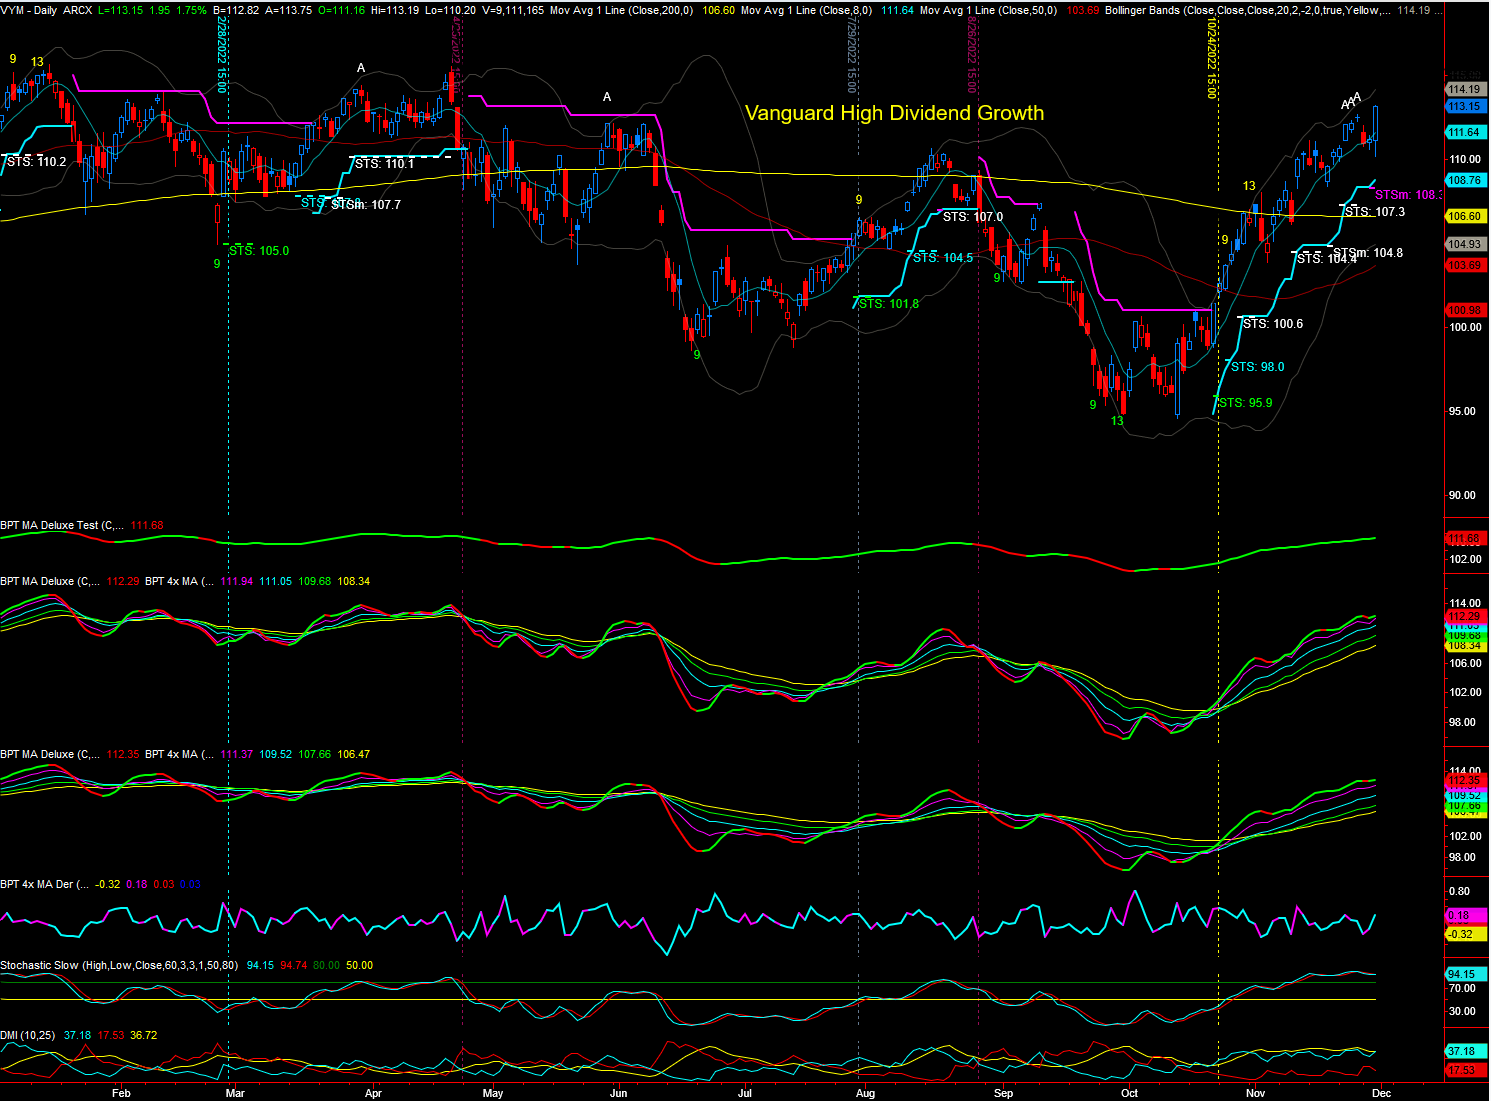Viewport: 1491px width, 1101px height.
Task: Click the Nov month label on time axis
Action: [x=1255, y=1093]
